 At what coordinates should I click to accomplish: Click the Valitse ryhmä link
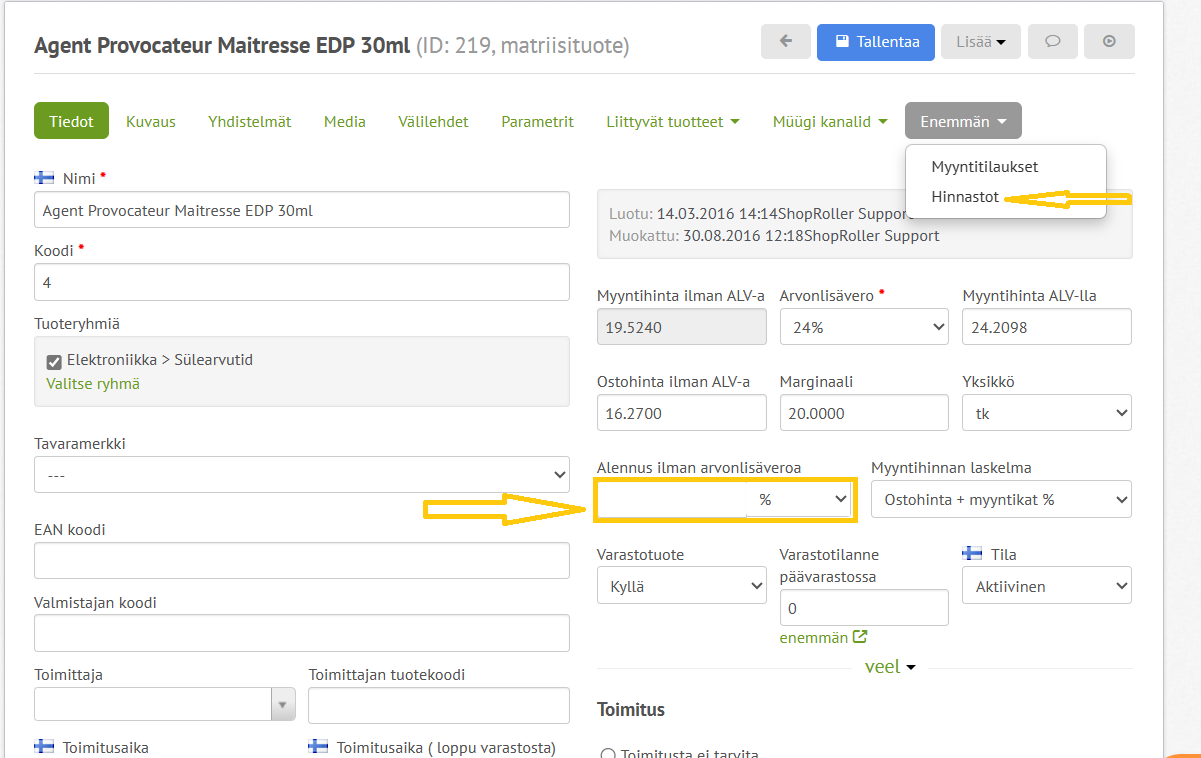click(x=93, y=383)
